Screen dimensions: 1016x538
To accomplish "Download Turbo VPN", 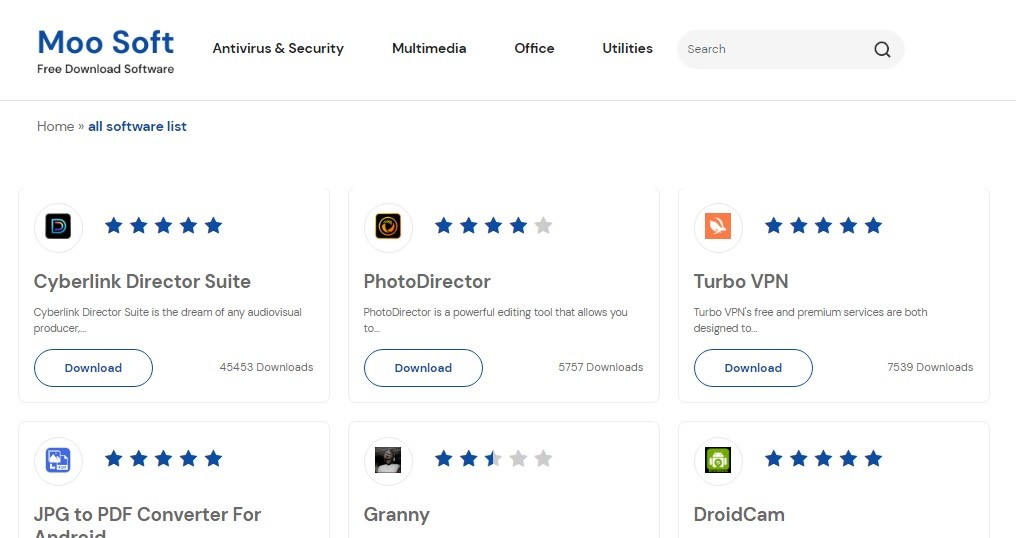I will [x=753, y=368].
